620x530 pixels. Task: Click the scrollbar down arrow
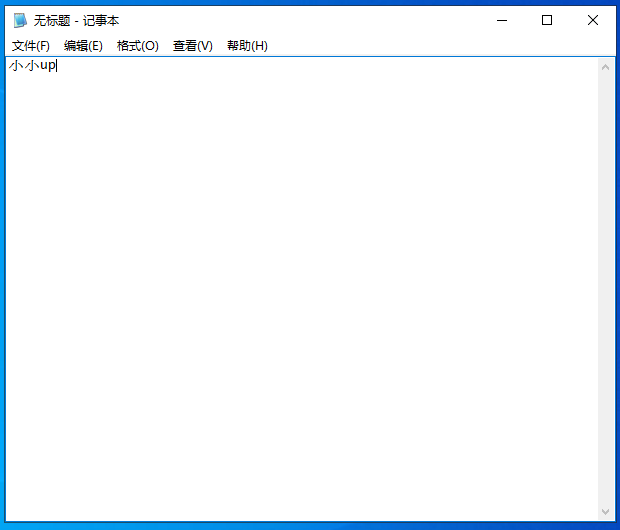605,512
